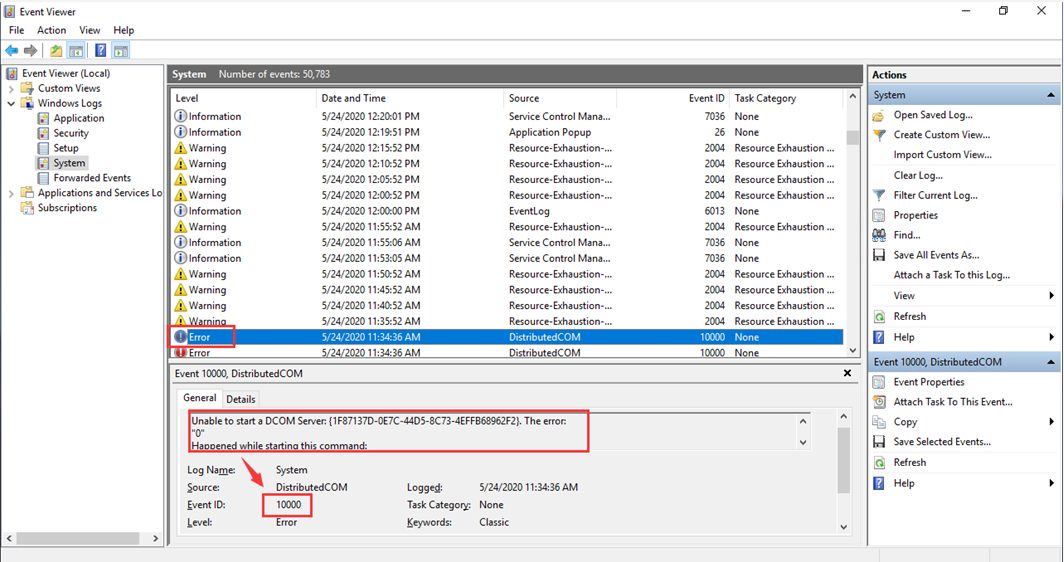Viewport: 1064px width, 562px height.
Task: Select Forwarded Events in tree
Action: point(92,178)
